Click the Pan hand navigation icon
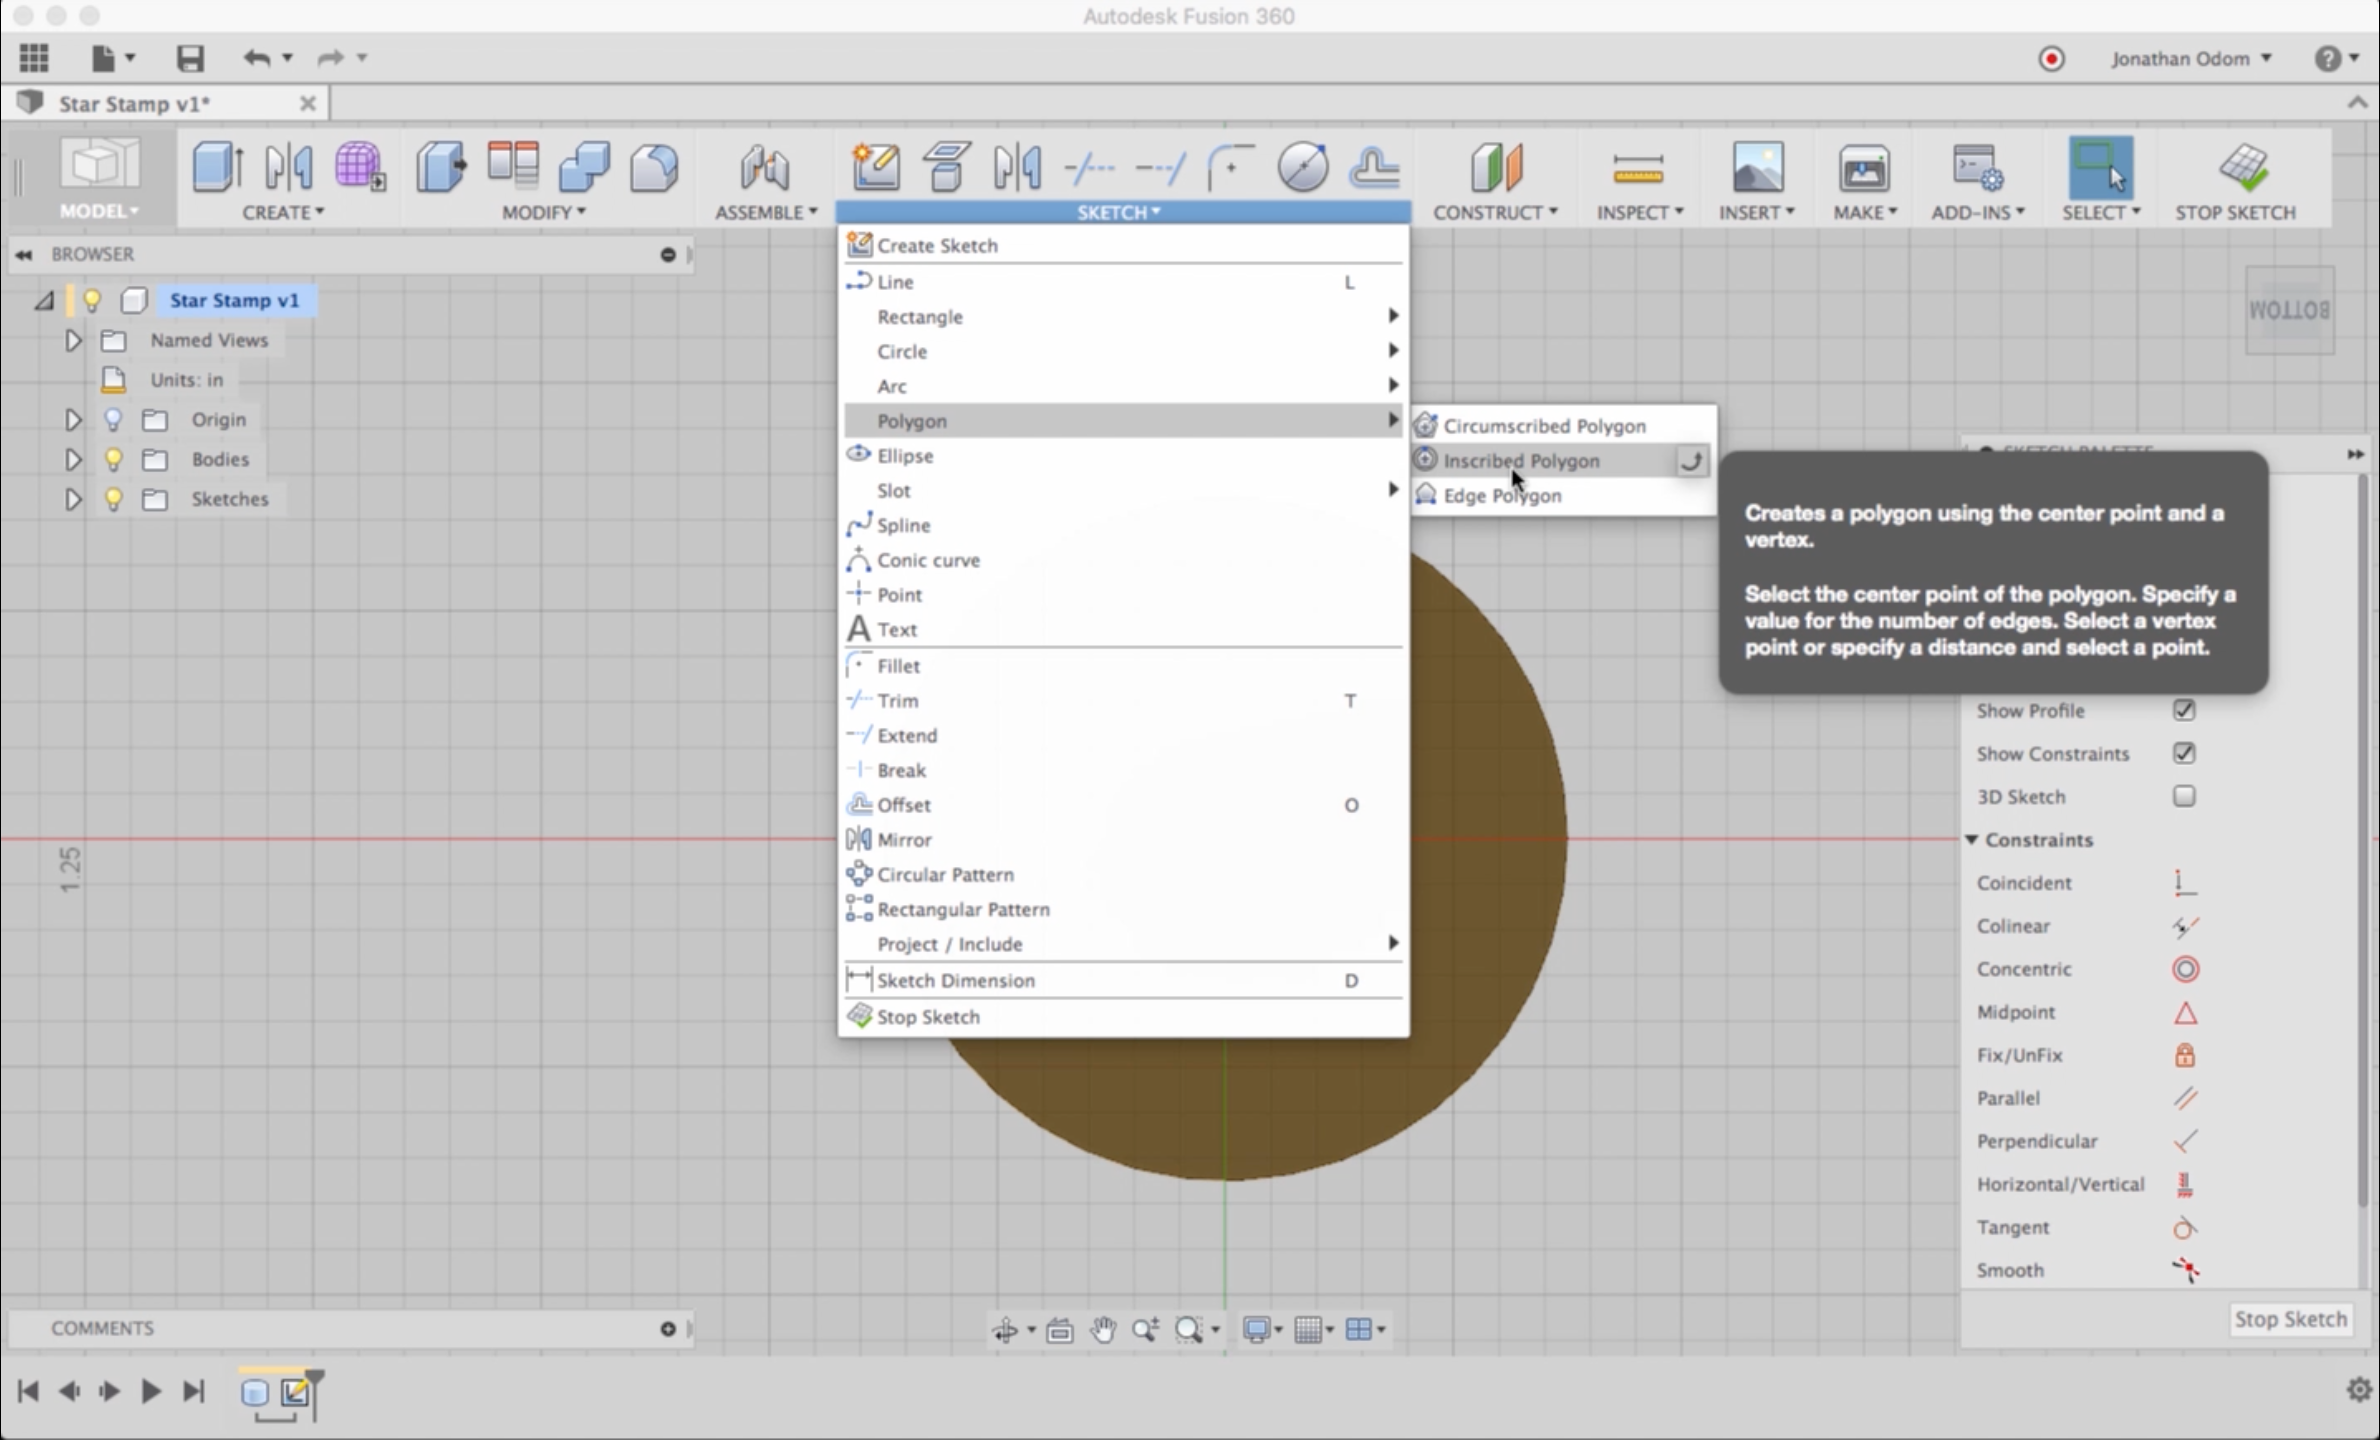The width and height of the screenshot is (2380, 1440). pos(1103,1329)
